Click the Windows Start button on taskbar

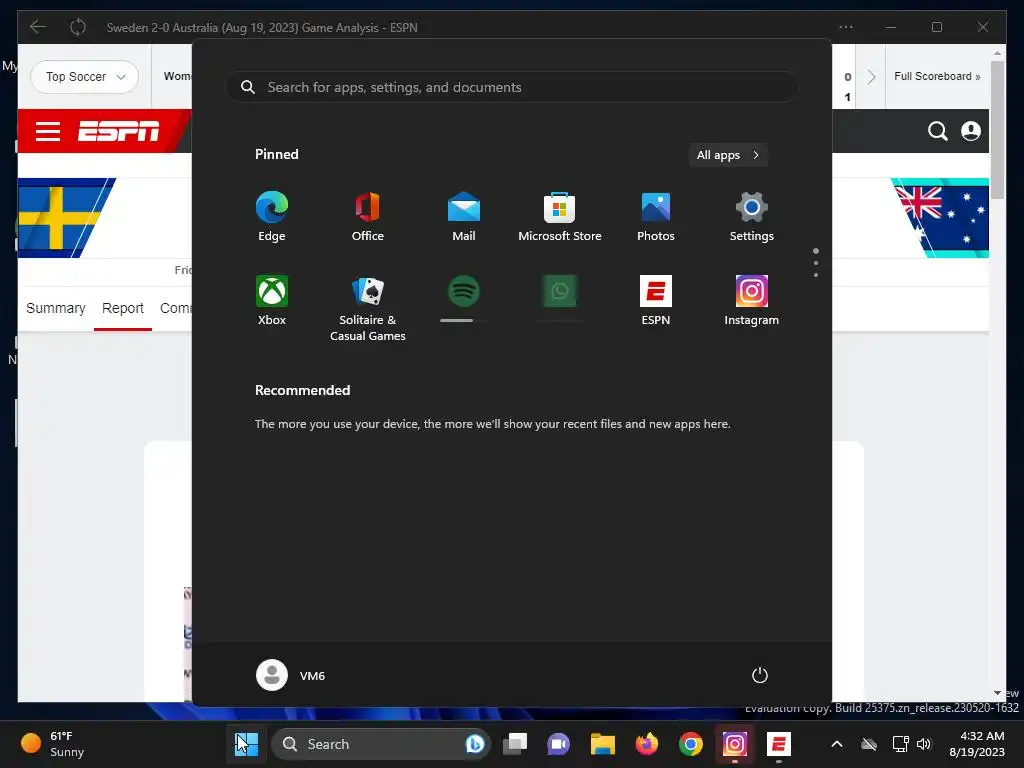(246, 744)
